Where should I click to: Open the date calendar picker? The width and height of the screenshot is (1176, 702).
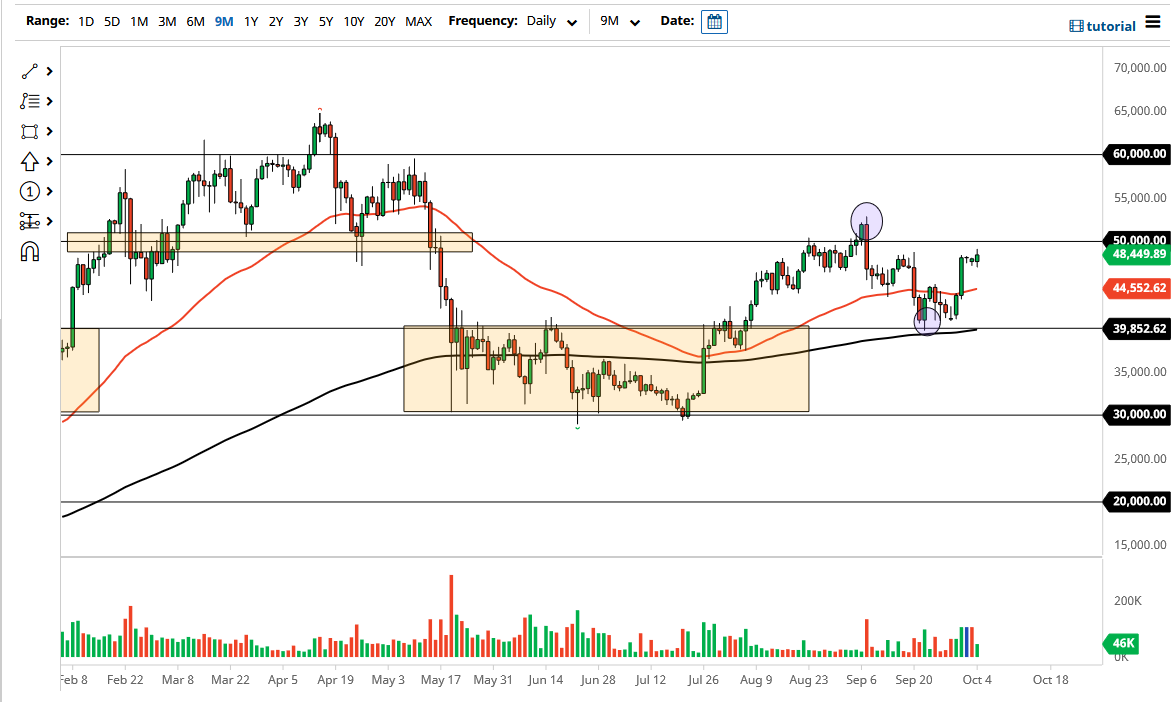point(714,22)
